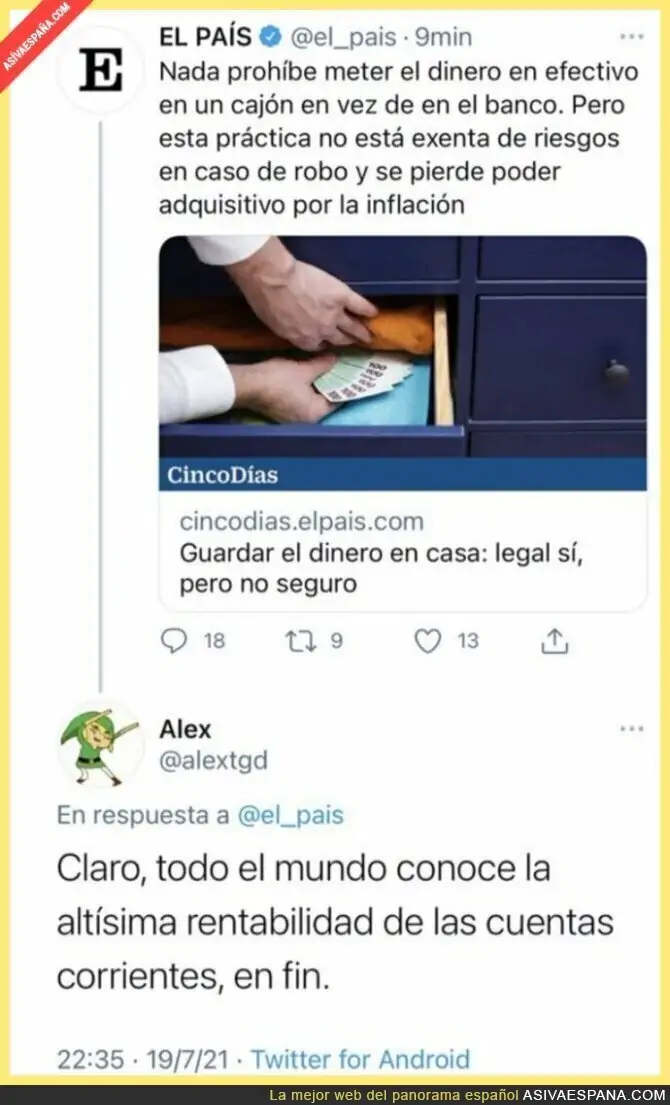Open EL PAÍS profile avatar

tap(100, 70)
